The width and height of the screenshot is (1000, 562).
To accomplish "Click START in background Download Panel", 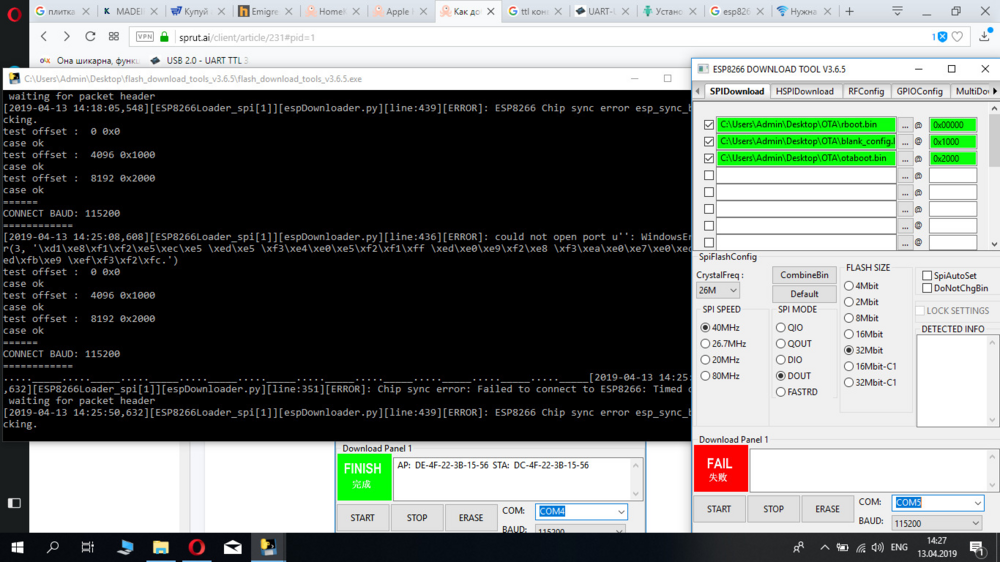I will (362, 518).
